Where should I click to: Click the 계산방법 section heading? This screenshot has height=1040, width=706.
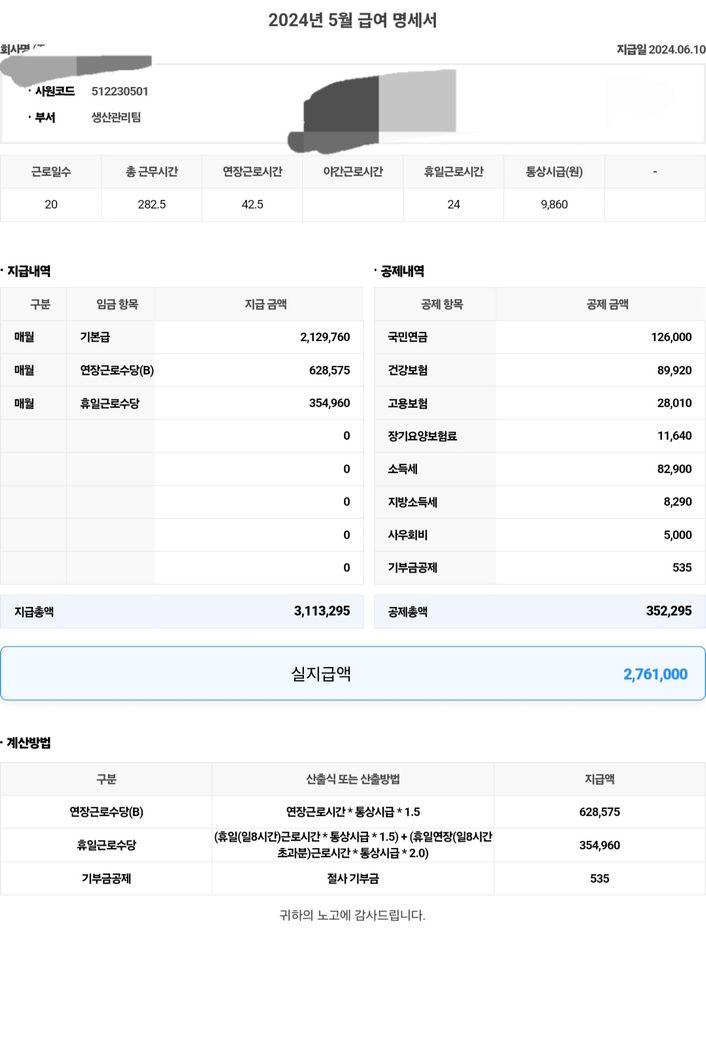point(30,743)
